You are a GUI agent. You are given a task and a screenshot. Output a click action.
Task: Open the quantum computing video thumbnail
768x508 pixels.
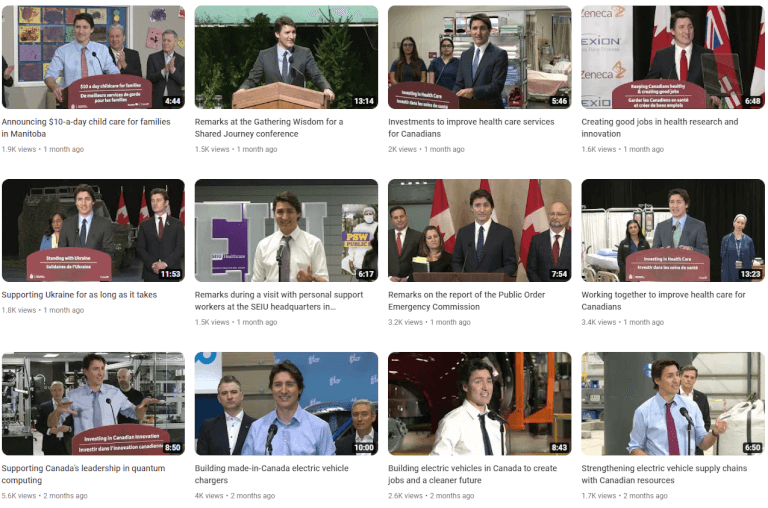(x=93, y=404)
